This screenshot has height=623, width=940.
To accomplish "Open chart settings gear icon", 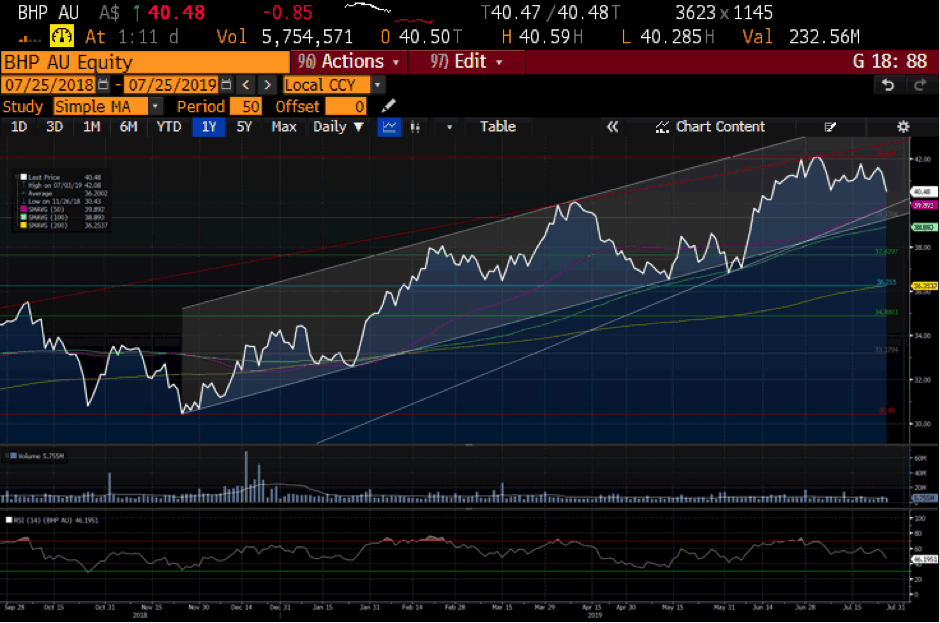I will pyautogui.click(x=903, y=127).
